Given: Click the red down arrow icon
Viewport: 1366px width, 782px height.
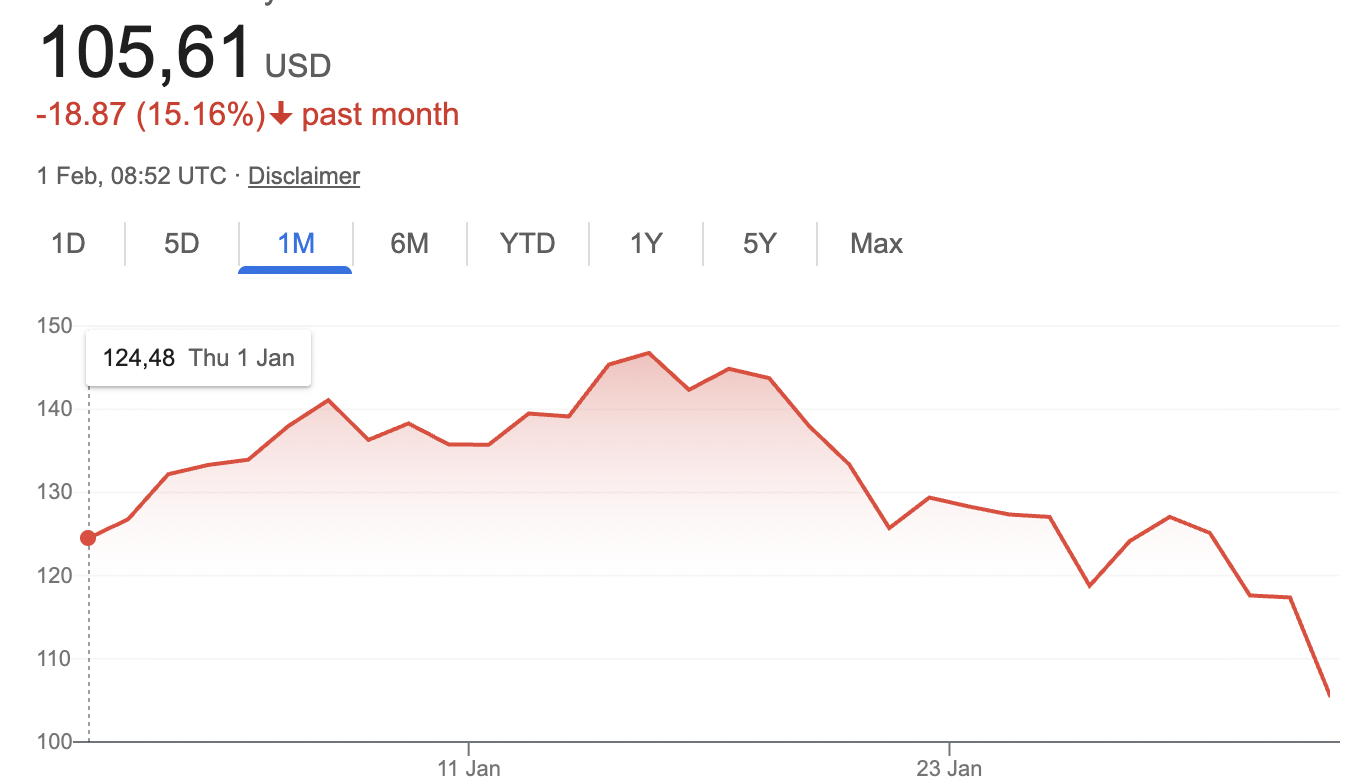Looking at the screenshot, I should click(281, 115).
